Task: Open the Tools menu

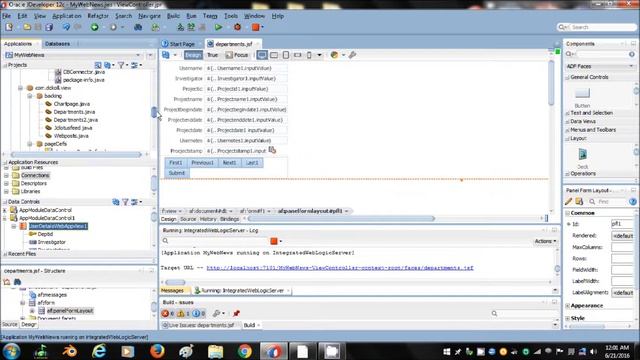Action: click(231, 16)
